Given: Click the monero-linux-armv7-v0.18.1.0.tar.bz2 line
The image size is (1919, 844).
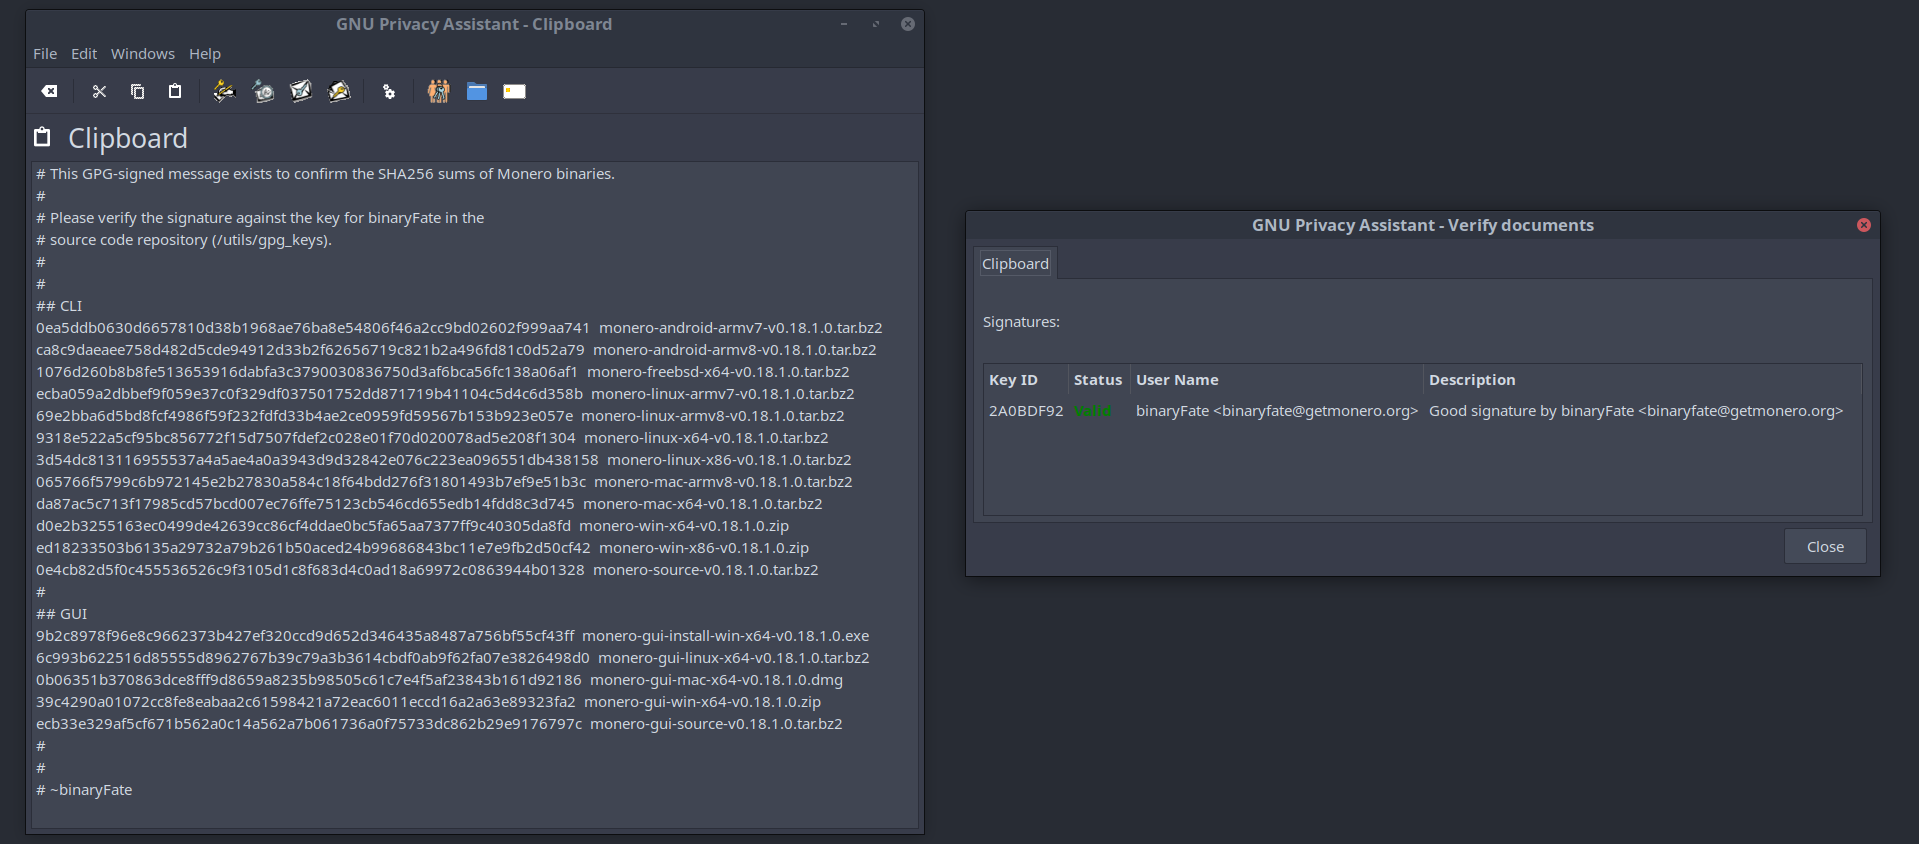Looking at the screenshot, I should coord(445,394).
